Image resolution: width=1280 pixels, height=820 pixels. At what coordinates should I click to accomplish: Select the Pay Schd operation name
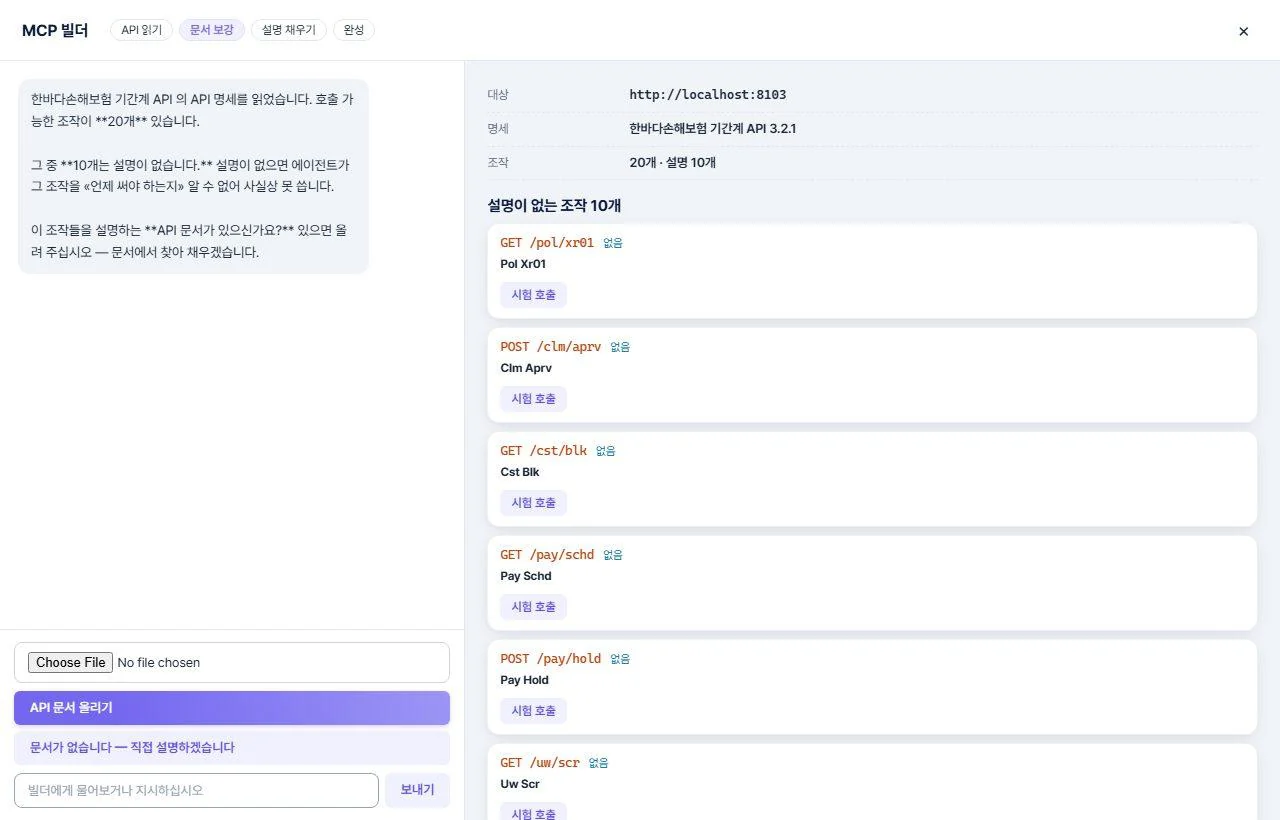tap(526, 577)
